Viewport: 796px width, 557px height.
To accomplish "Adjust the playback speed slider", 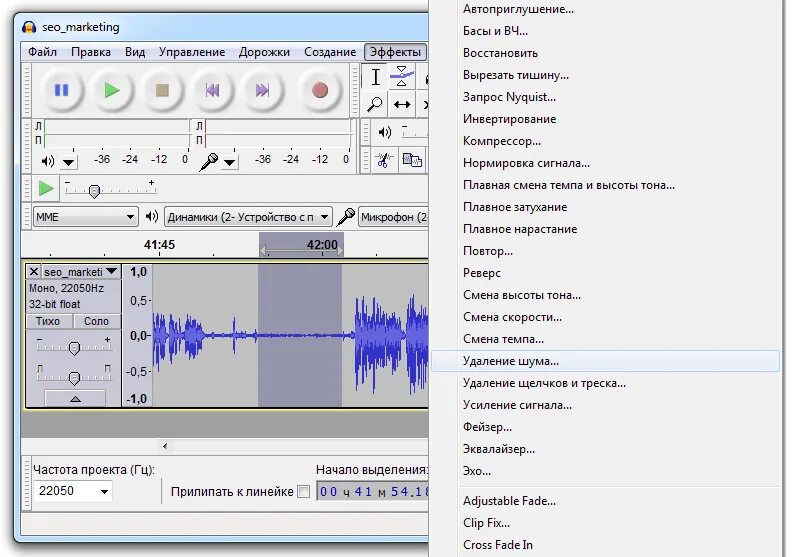I will [x=94, y=191].
